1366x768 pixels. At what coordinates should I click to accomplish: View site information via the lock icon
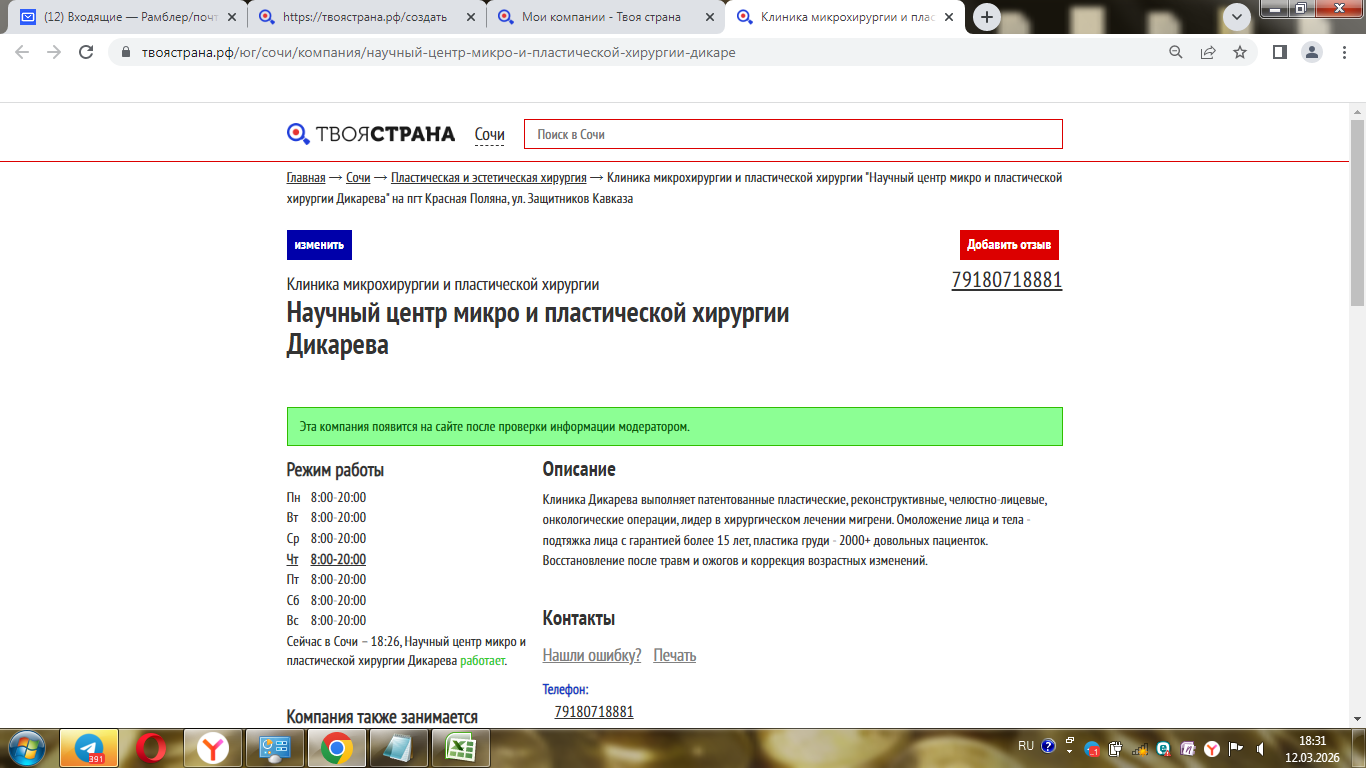click(126, 52)
